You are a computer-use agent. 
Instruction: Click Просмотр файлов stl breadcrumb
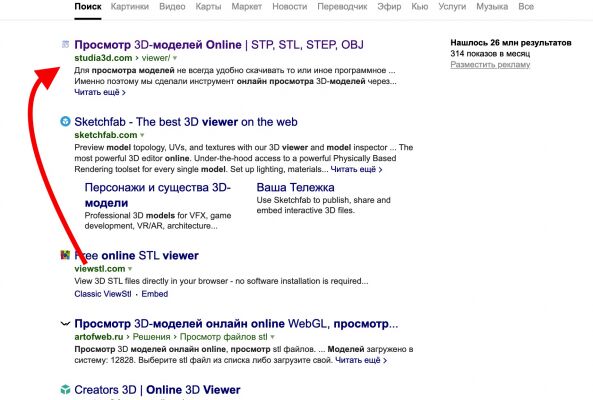[224, 336]
